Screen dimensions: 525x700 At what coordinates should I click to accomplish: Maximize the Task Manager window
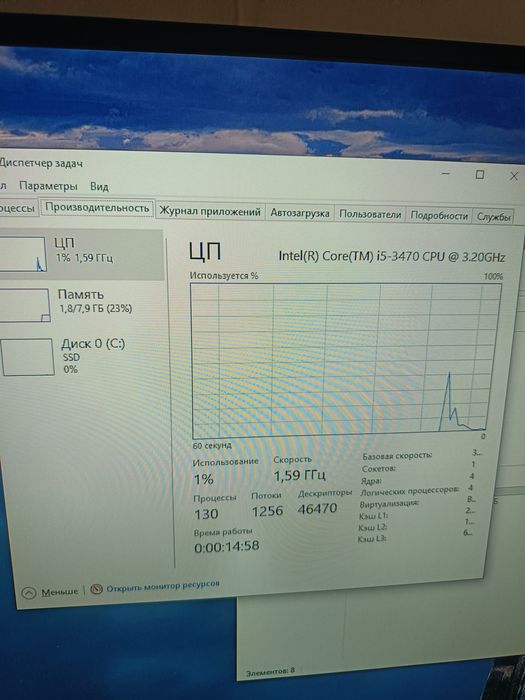[479, 174]
